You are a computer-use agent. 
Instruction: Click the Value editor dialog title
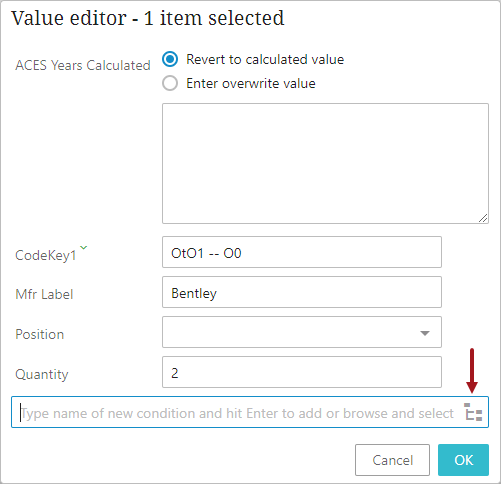pyautogui.click(x=148, y=18)
